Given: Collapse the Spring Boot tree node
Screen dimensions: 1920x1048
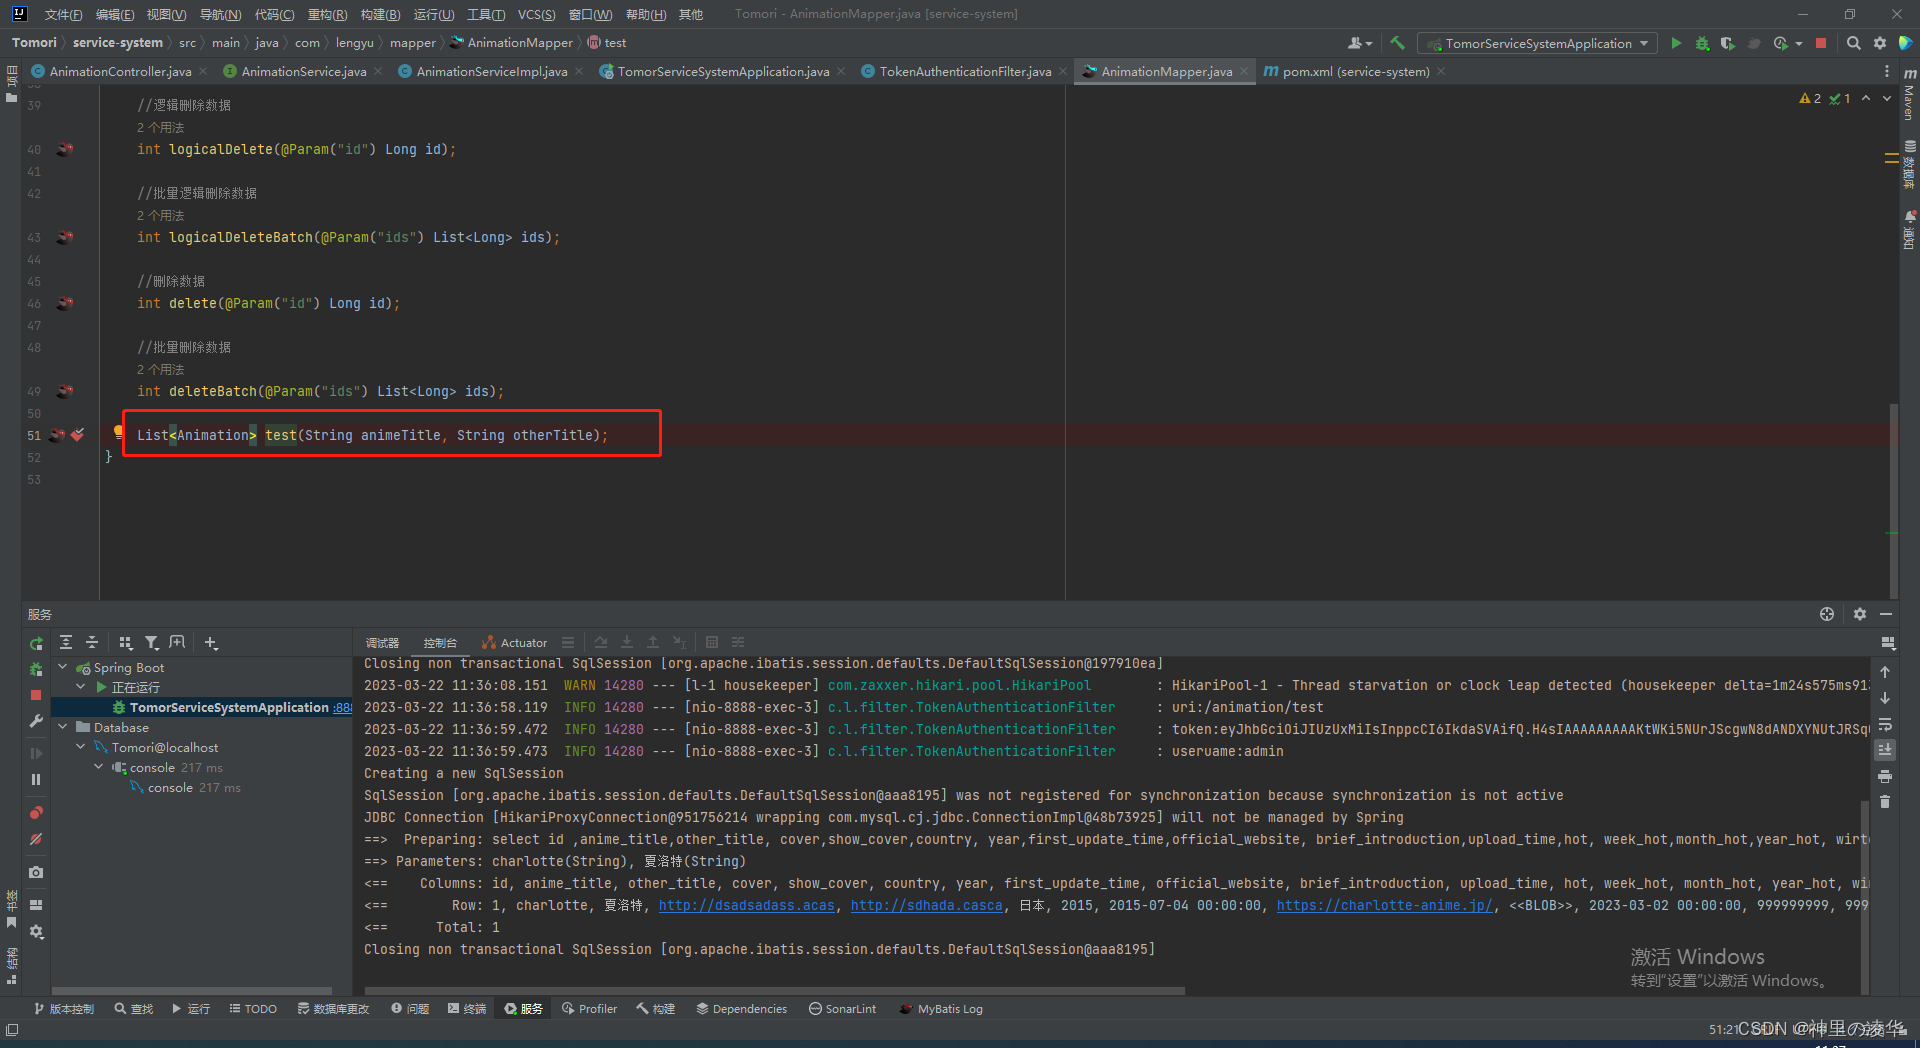Looking at the screenshot, I should 63,667.
